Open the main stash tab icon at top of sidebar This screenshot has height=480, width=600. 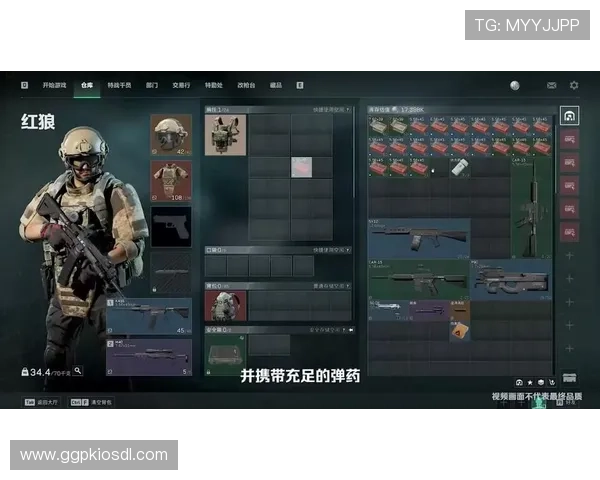569,116
